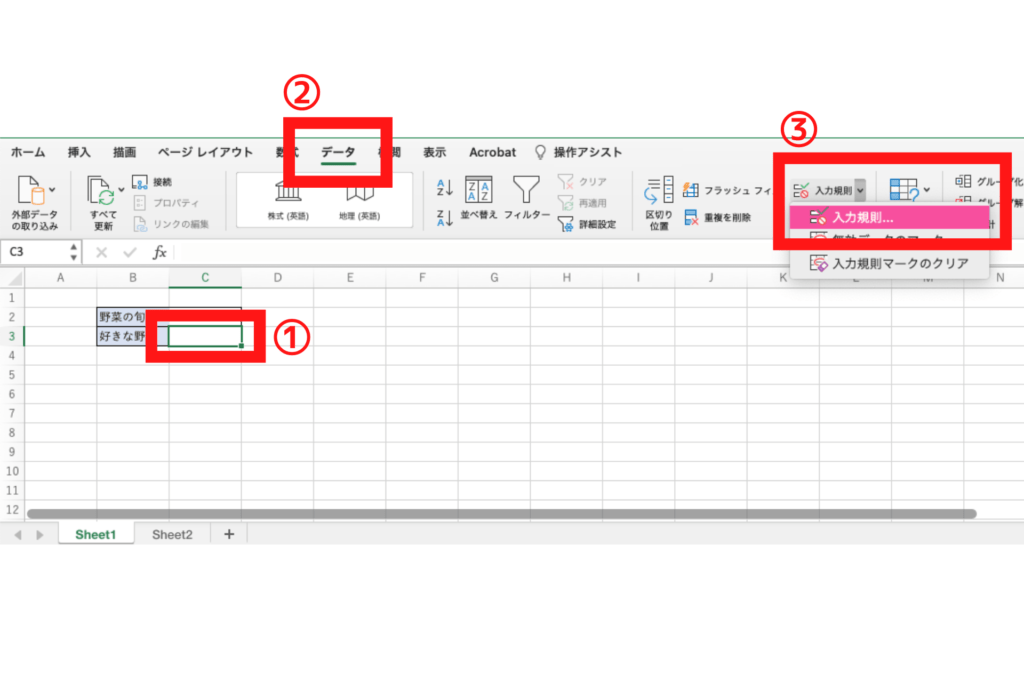Select row 8 header
Screen dimensions: 1024x682
pos(12,432)
